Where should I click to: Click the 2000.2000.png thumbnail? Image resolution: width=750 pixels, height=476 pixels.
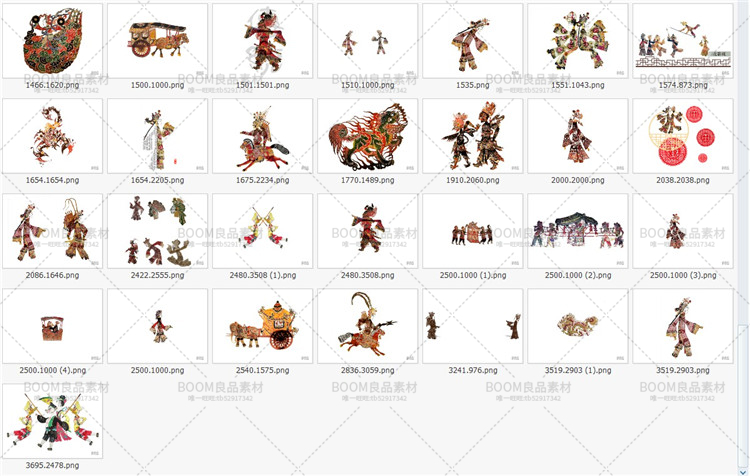click(578, 136)
